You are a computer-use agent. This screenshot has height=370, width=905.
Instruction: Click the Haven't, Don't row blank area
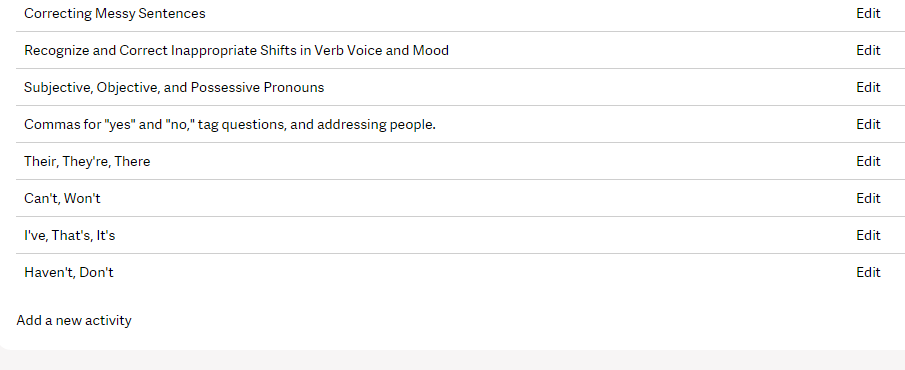coord(460,272)
